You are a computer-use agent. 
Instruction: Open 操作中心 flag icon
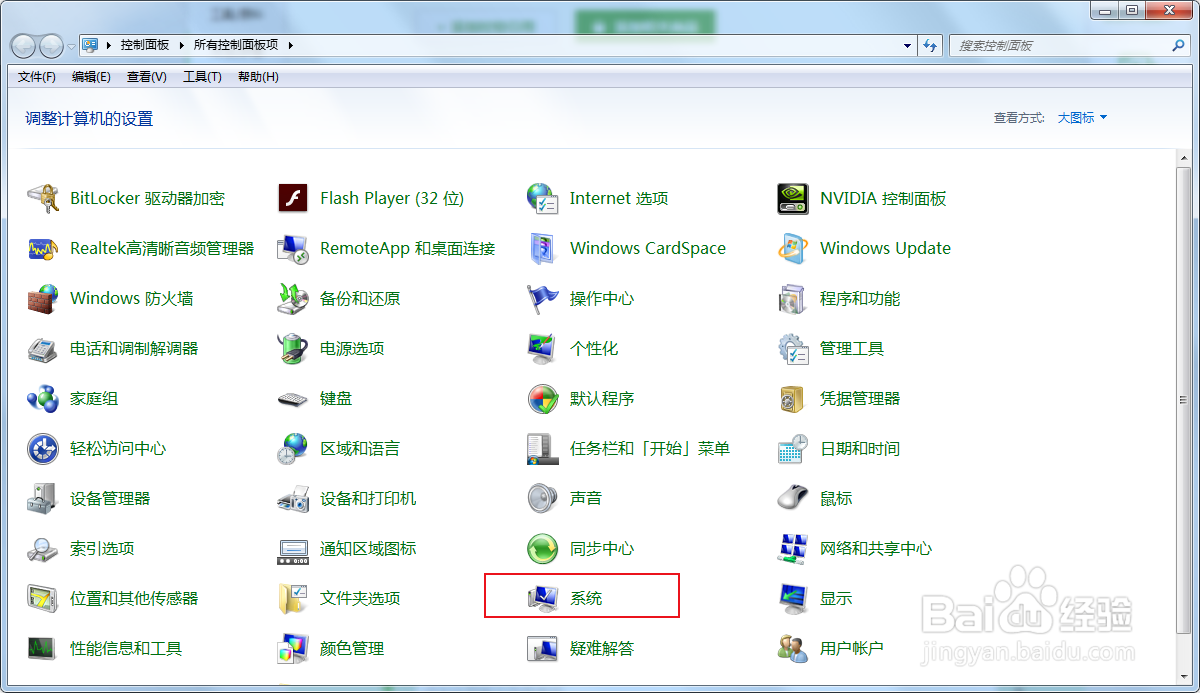point(543,298)
